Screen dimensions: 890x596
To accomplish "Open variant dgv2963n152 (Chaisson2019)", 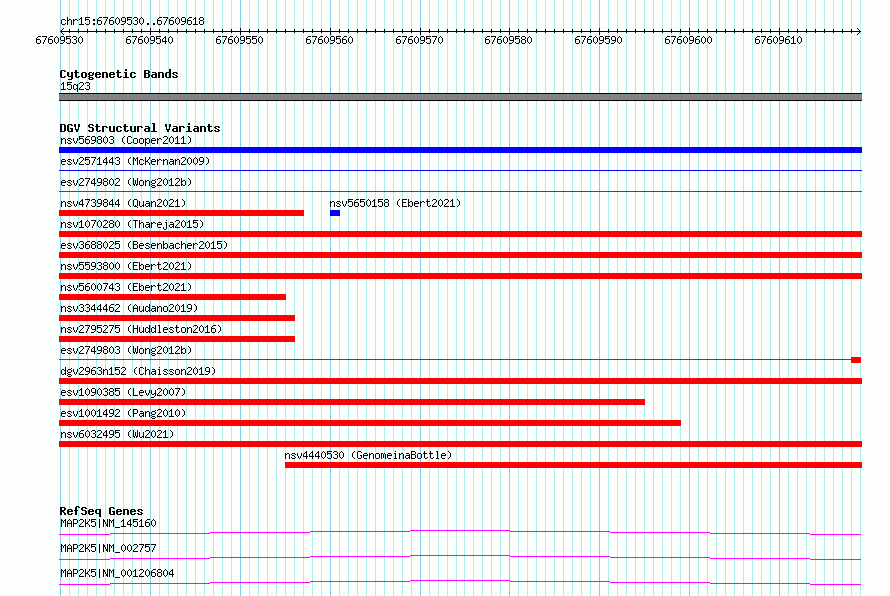I will pyautogui.click(x=138, y=371).
